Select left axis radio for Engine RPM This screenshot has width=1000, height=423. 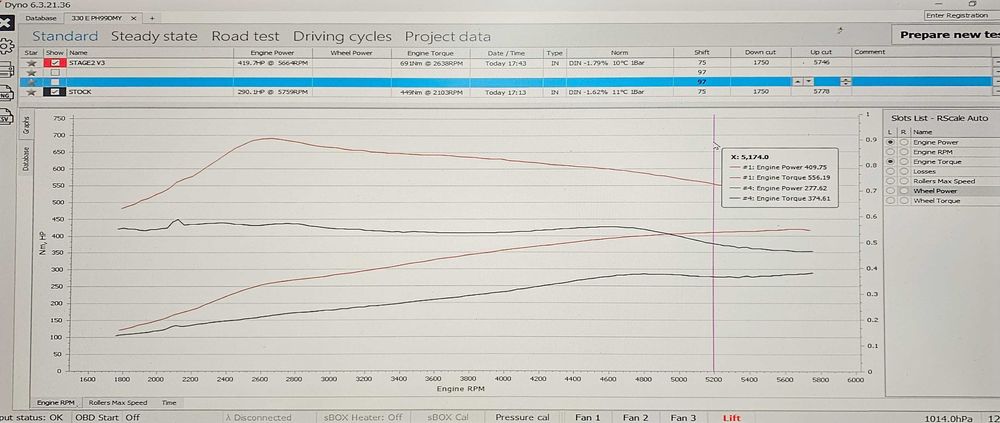pos(891,152)
